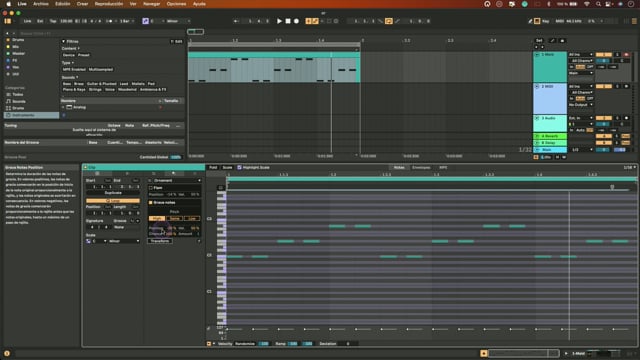The width and height of the screenshot is (640, 360).
Task: Open the Ayuda menu
Action: 199,4
